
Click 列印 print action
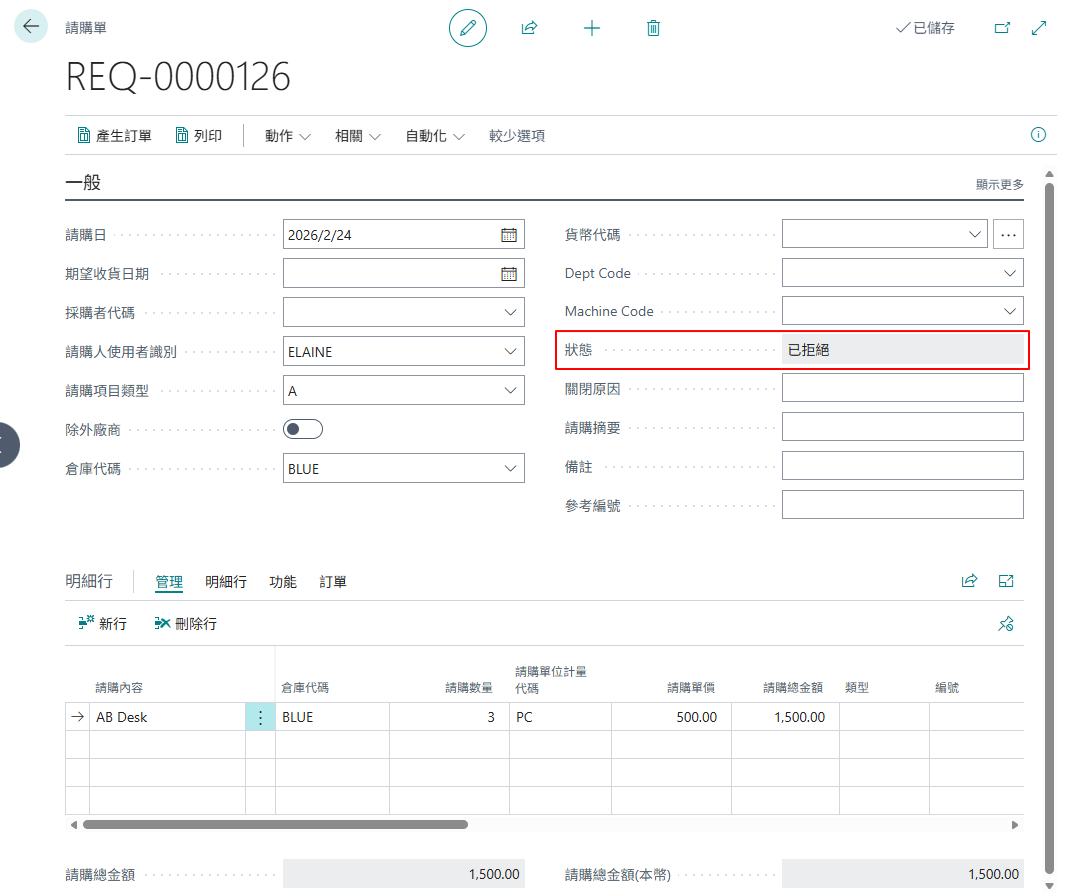[x=199, y=136]
